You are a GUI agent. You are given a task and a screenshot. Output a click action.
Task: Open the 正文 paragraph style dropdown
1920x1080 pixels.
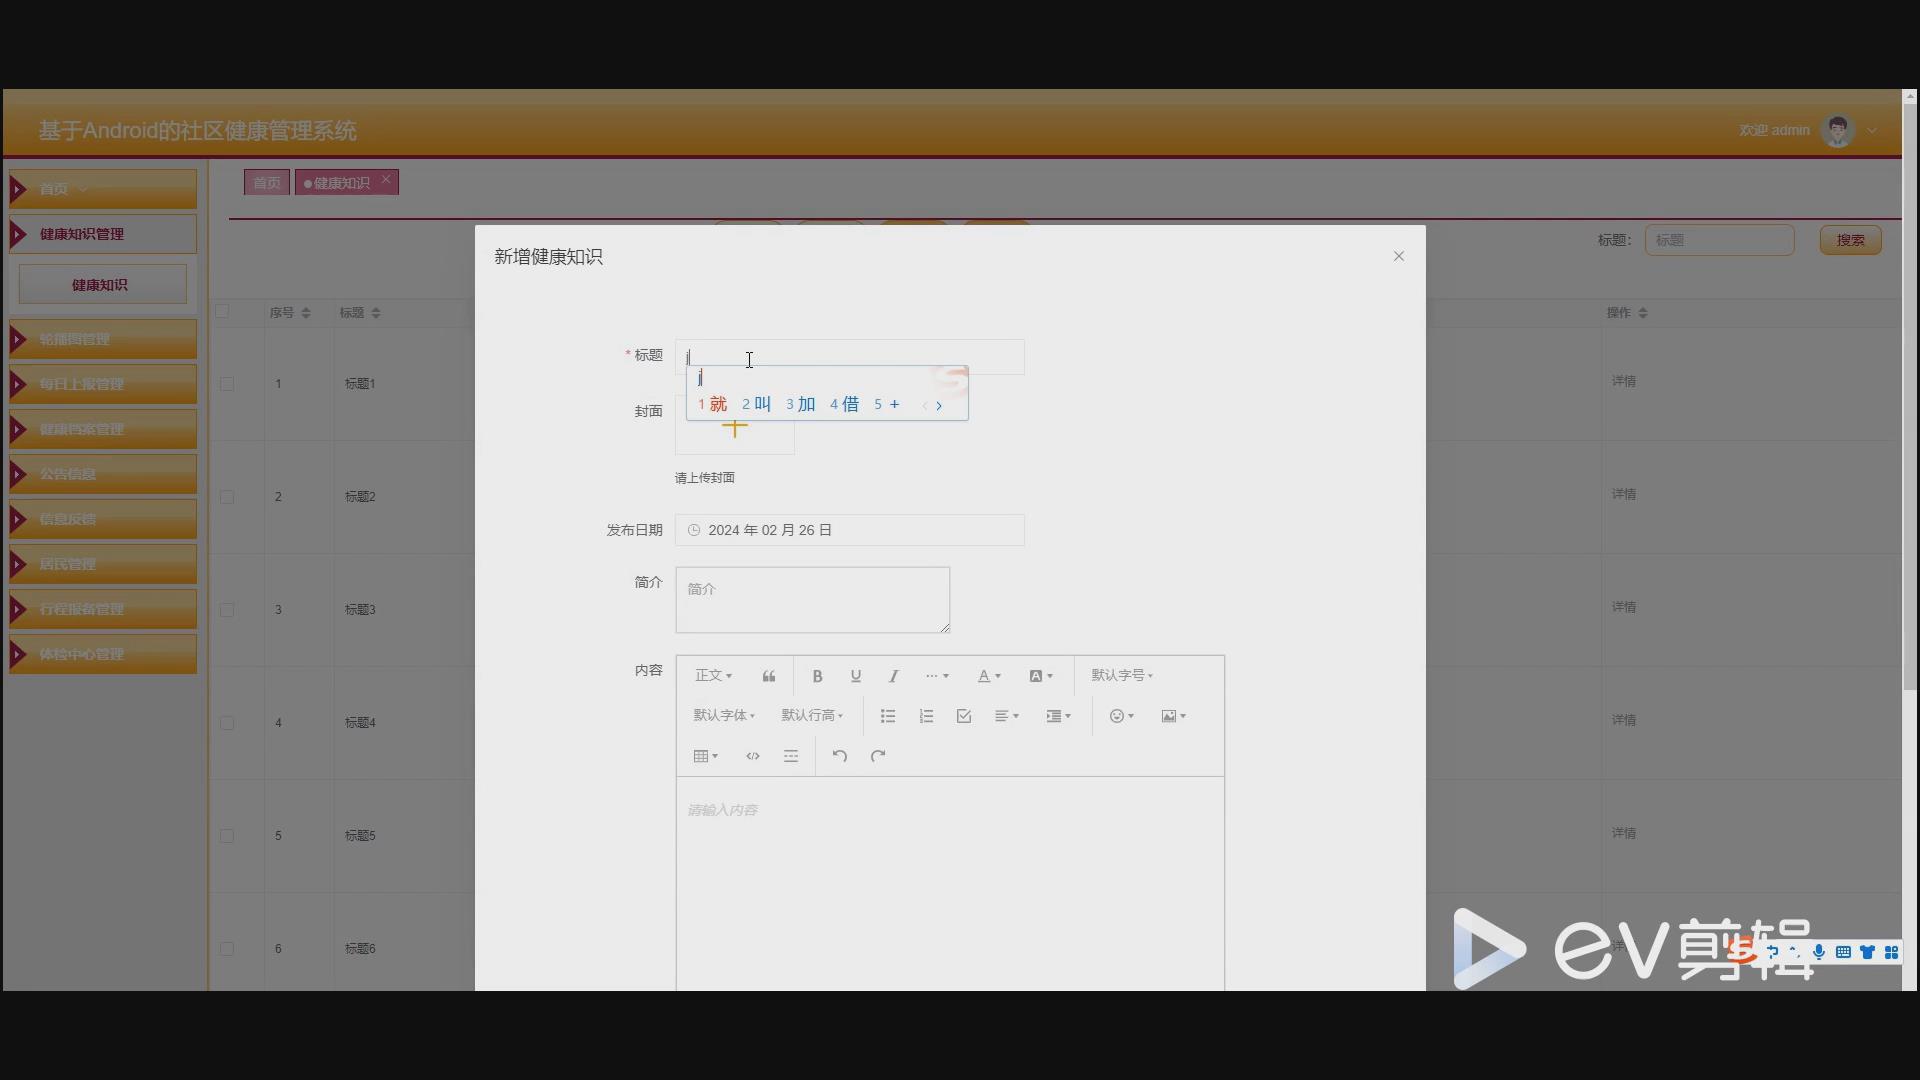pos(712,675)
